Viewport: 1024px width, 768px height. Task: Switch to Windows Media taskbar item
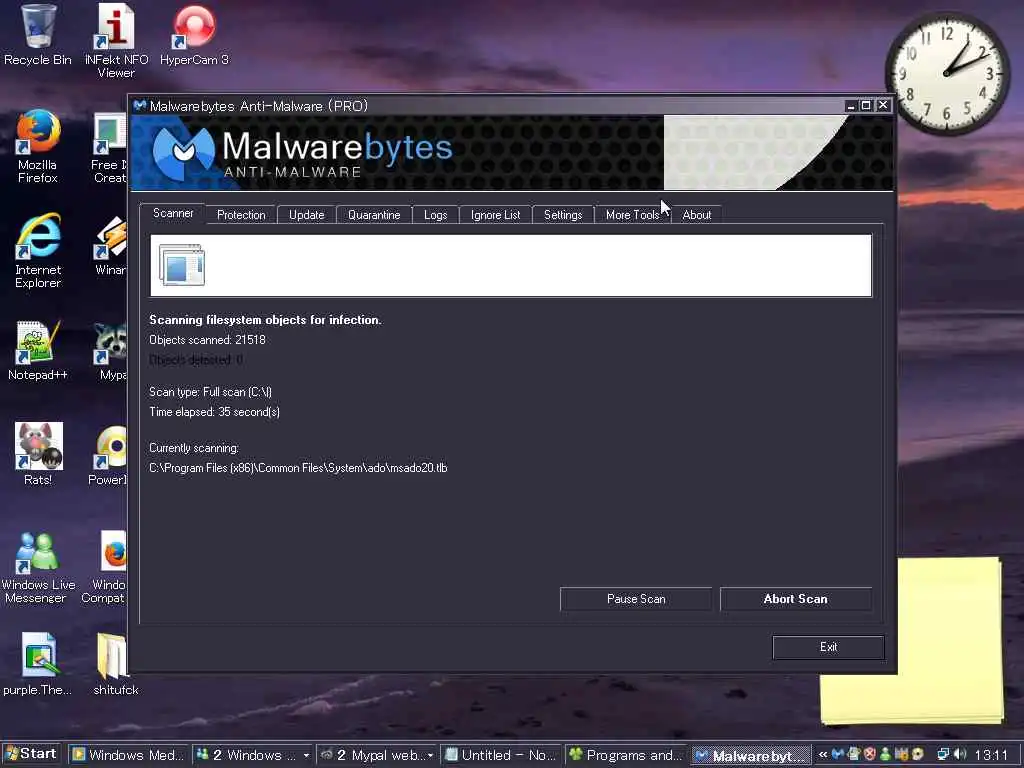pos(128,755)
